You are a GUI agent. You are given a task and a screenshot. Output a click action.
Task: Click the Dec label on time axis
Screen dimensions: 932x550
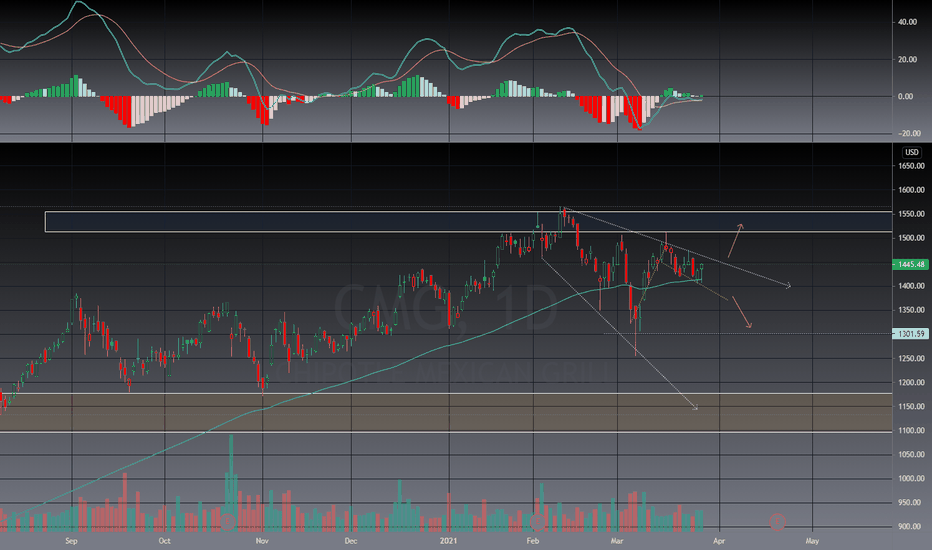(x=351, y=541)
